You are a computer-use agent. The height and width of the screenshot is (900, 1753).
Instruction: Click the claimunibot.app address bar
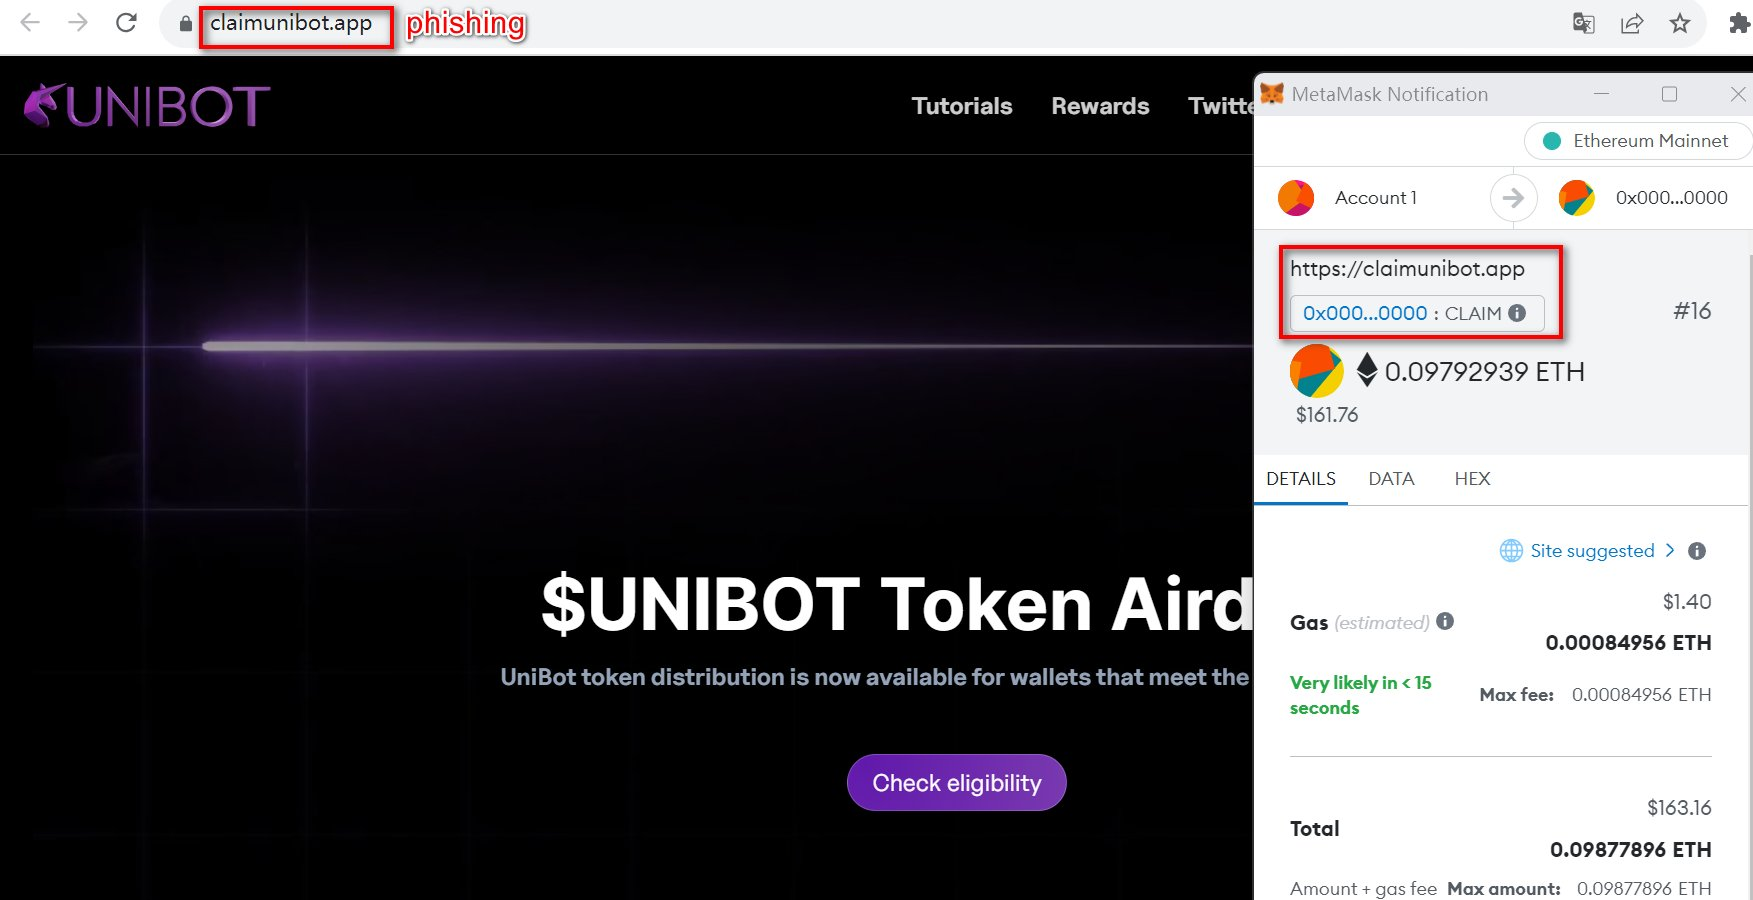point(291,23)
